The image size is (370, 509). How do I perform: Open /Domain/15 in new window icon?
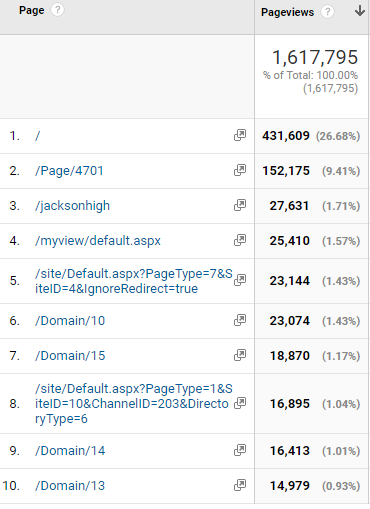[240, 355]
